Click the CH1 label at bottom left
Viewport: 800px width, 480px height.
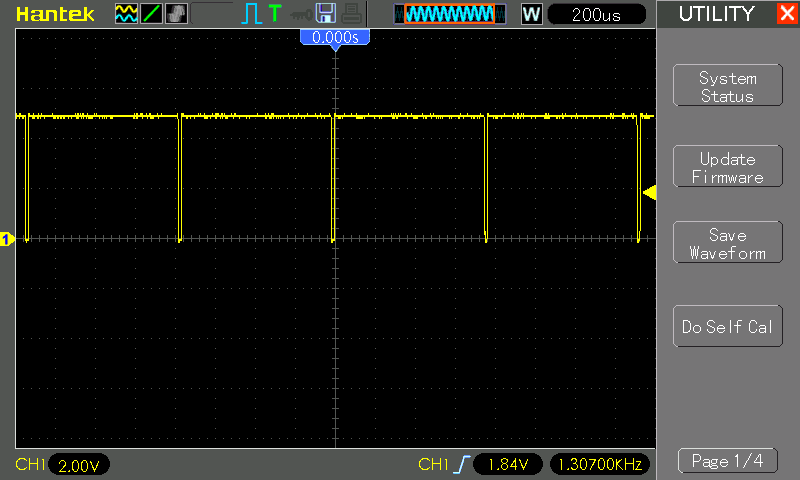click(31, 464)
